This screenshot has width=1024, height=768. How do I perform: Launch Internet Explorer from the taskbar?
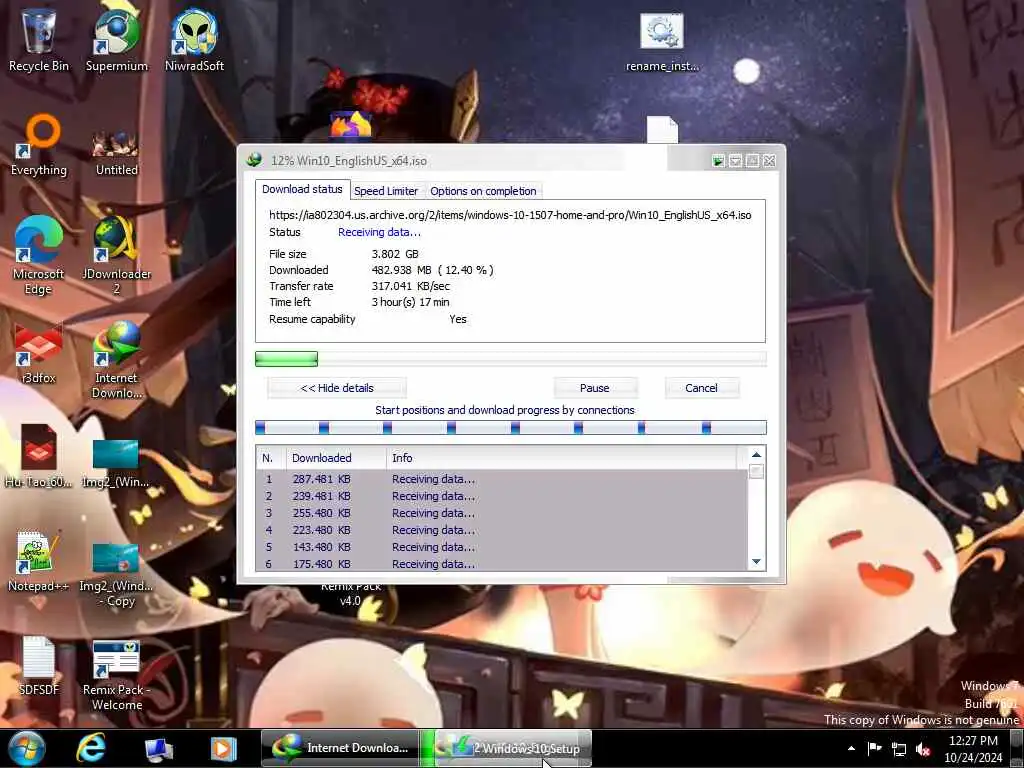(x=91, y=748)
